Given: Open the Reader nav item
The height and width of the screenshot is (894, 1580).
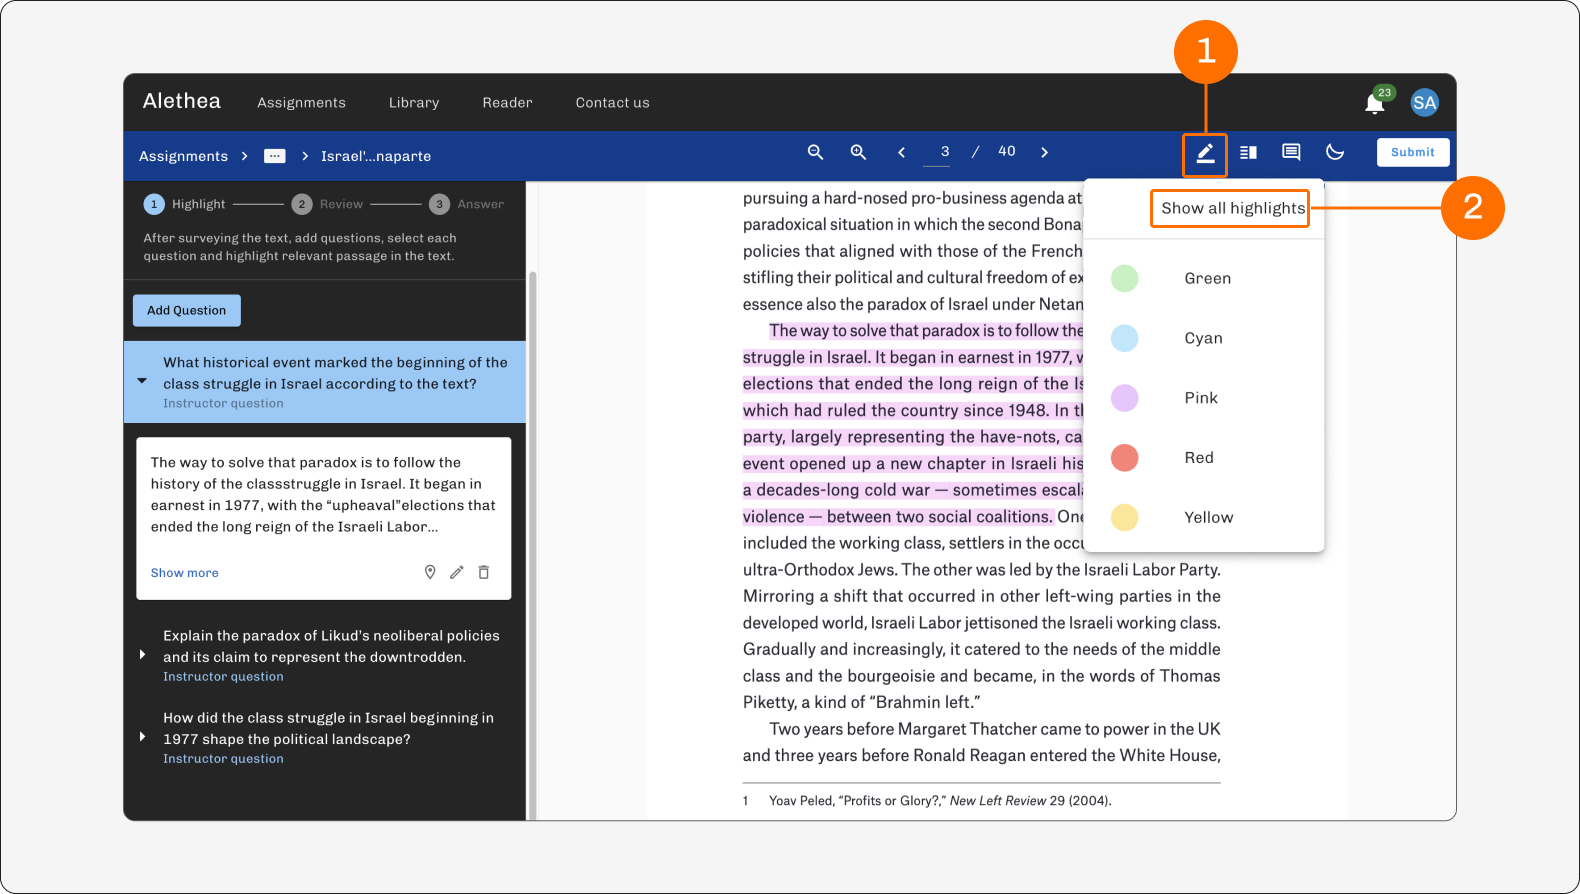Looking at the screenshot, I should point(507,102).
